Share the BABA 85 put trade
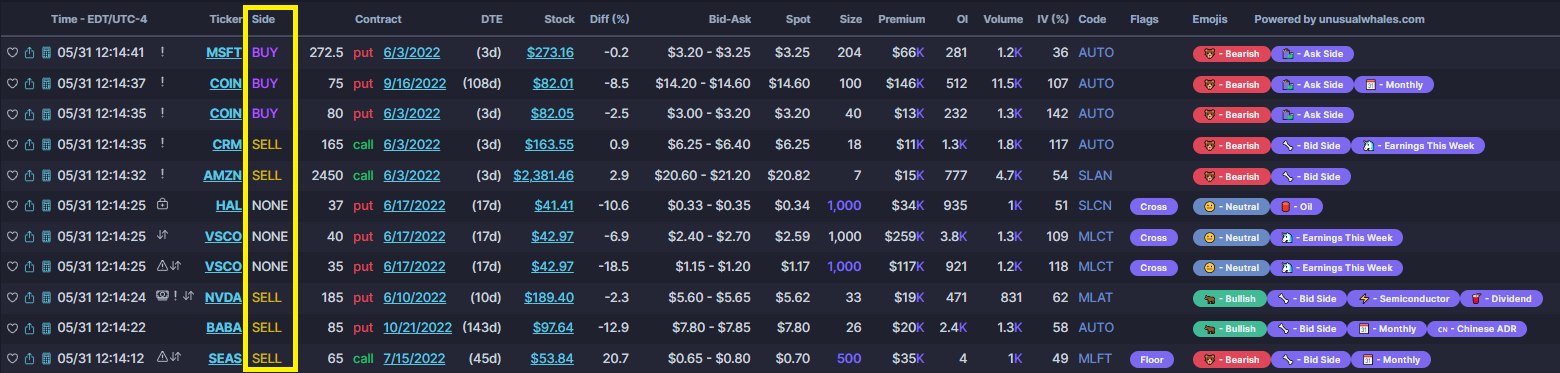The width and height of the screenshot is (1560, 373). pos(29,328)
